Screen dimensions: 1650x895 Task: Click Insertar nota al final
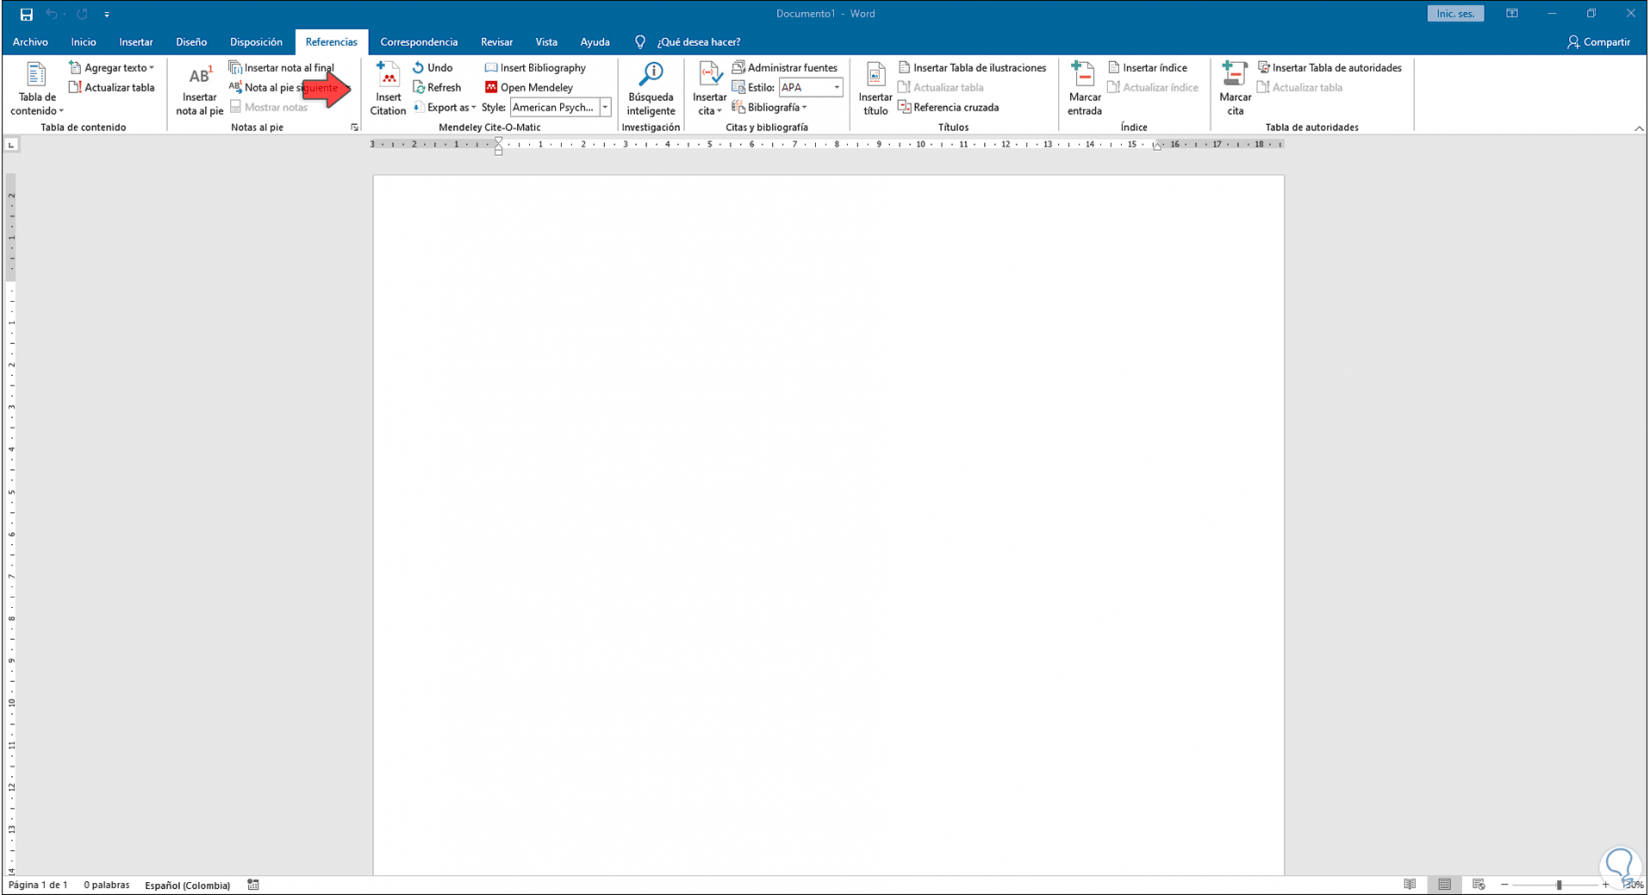[282, 68]
